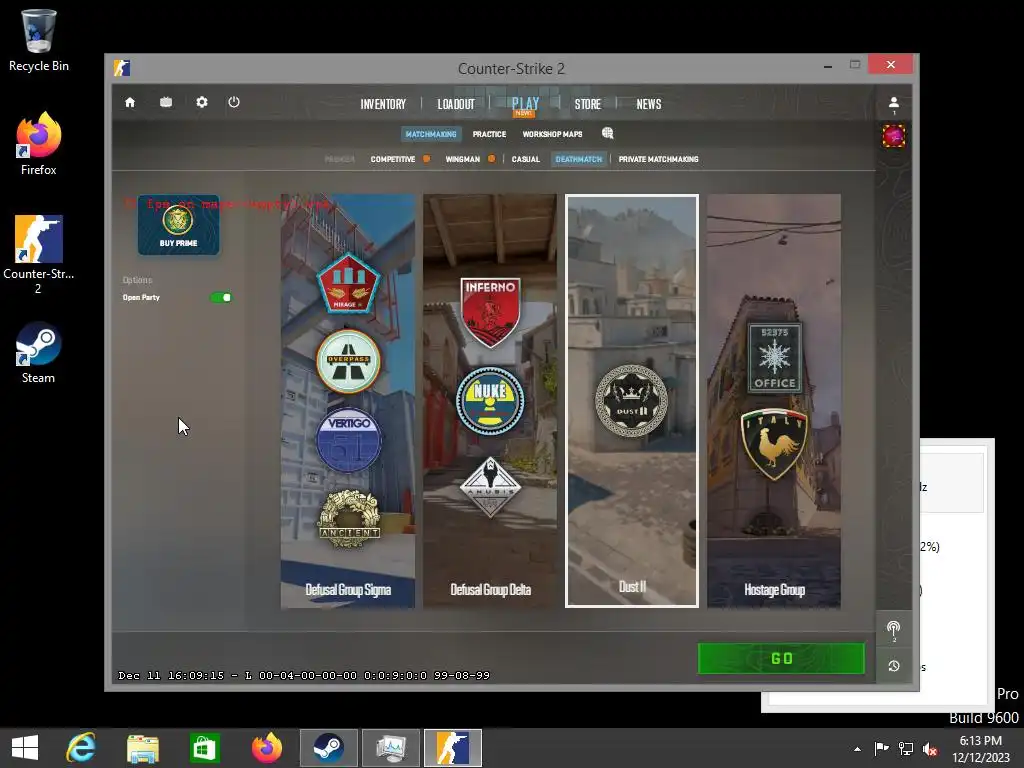
Task: Click the muted volume tray icon
Action: pos(930,749)
